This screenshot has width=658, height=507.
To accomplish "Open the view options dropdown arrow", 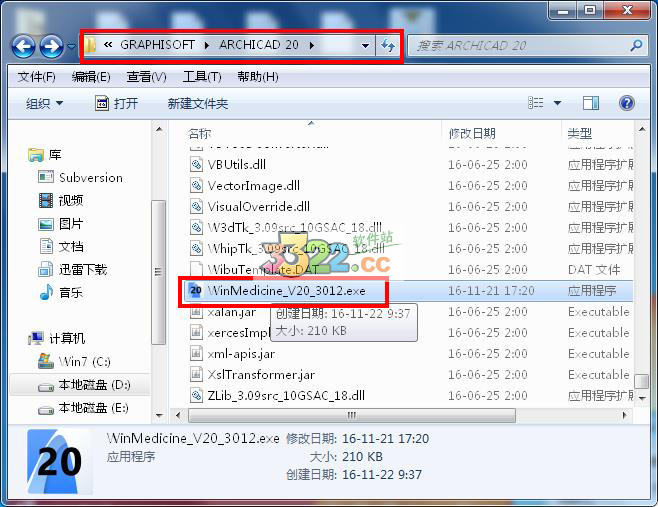I will tap(558, 103).
